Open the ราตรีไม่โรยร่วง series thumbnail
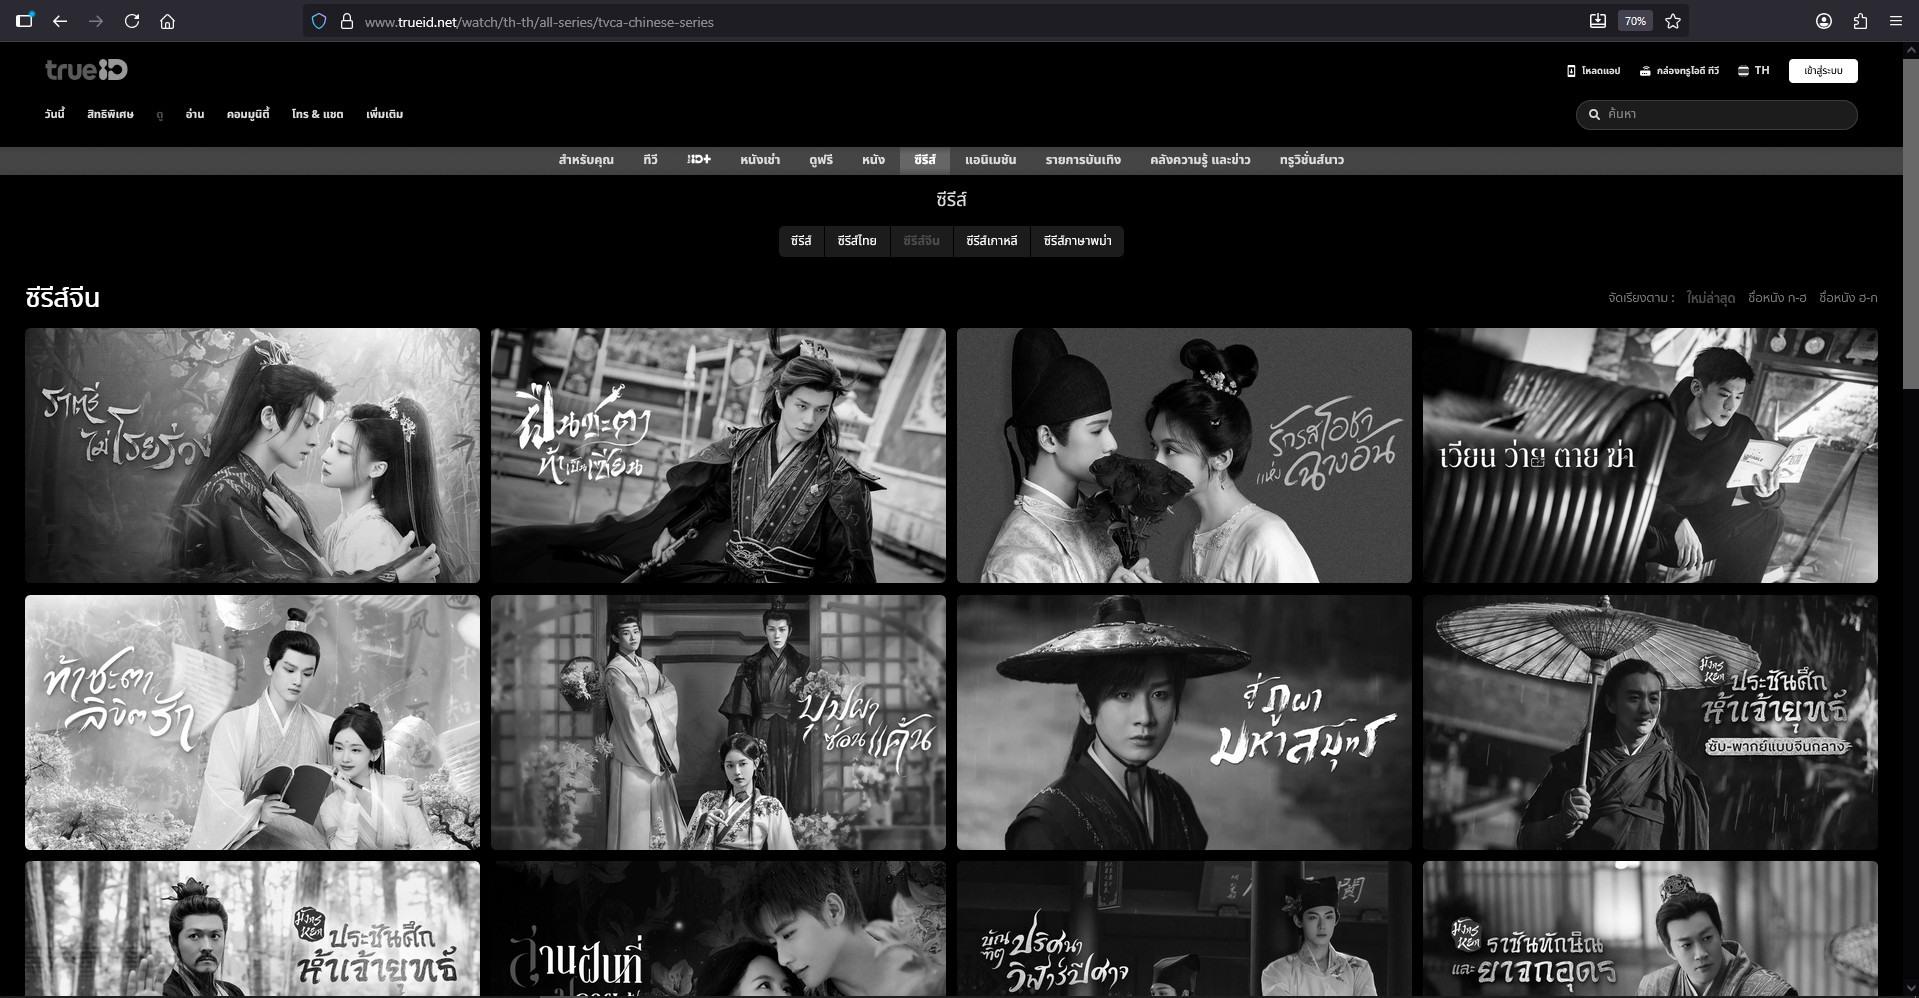The width and height of the screenshot is (1919, 998). click(252, 455)
